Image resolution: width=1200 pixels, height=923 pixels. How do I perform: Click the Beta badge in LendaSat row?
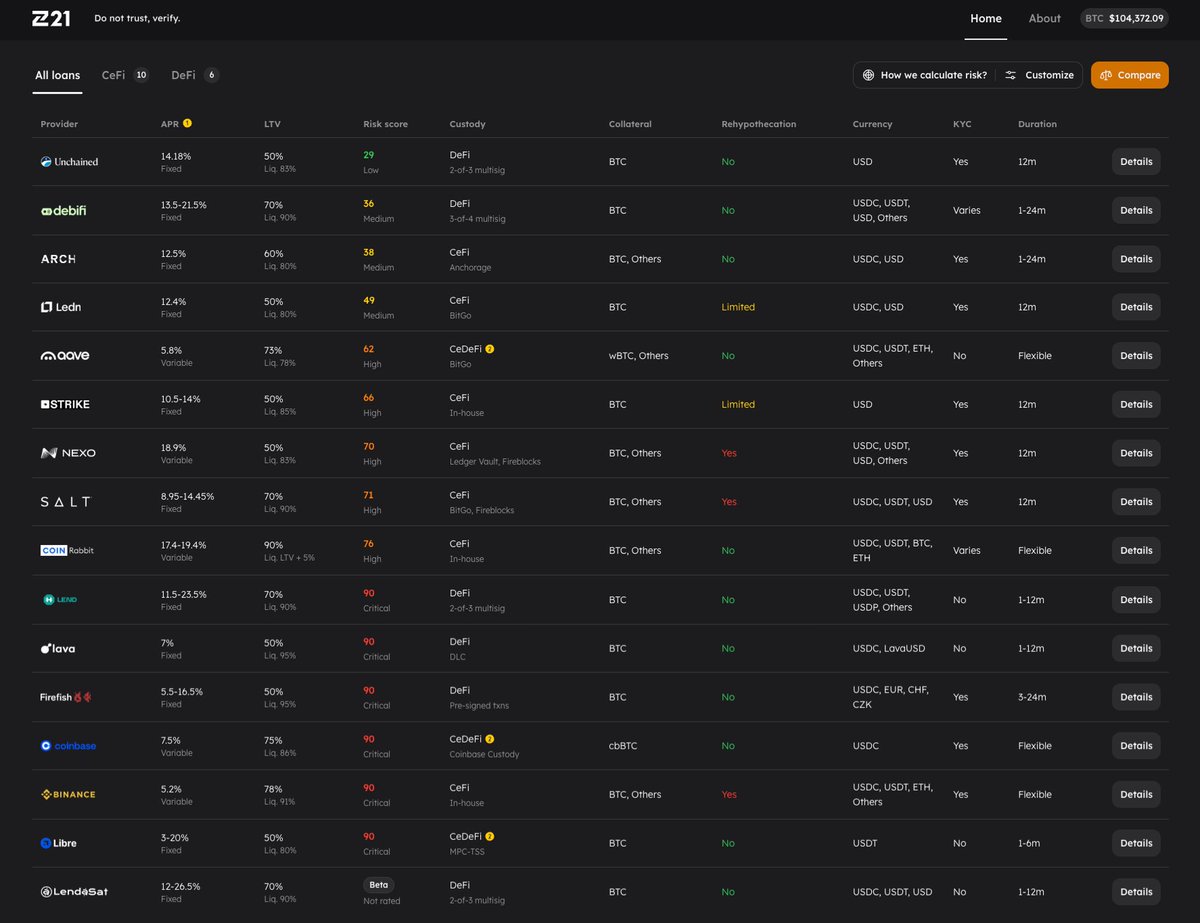click(379, 885)
